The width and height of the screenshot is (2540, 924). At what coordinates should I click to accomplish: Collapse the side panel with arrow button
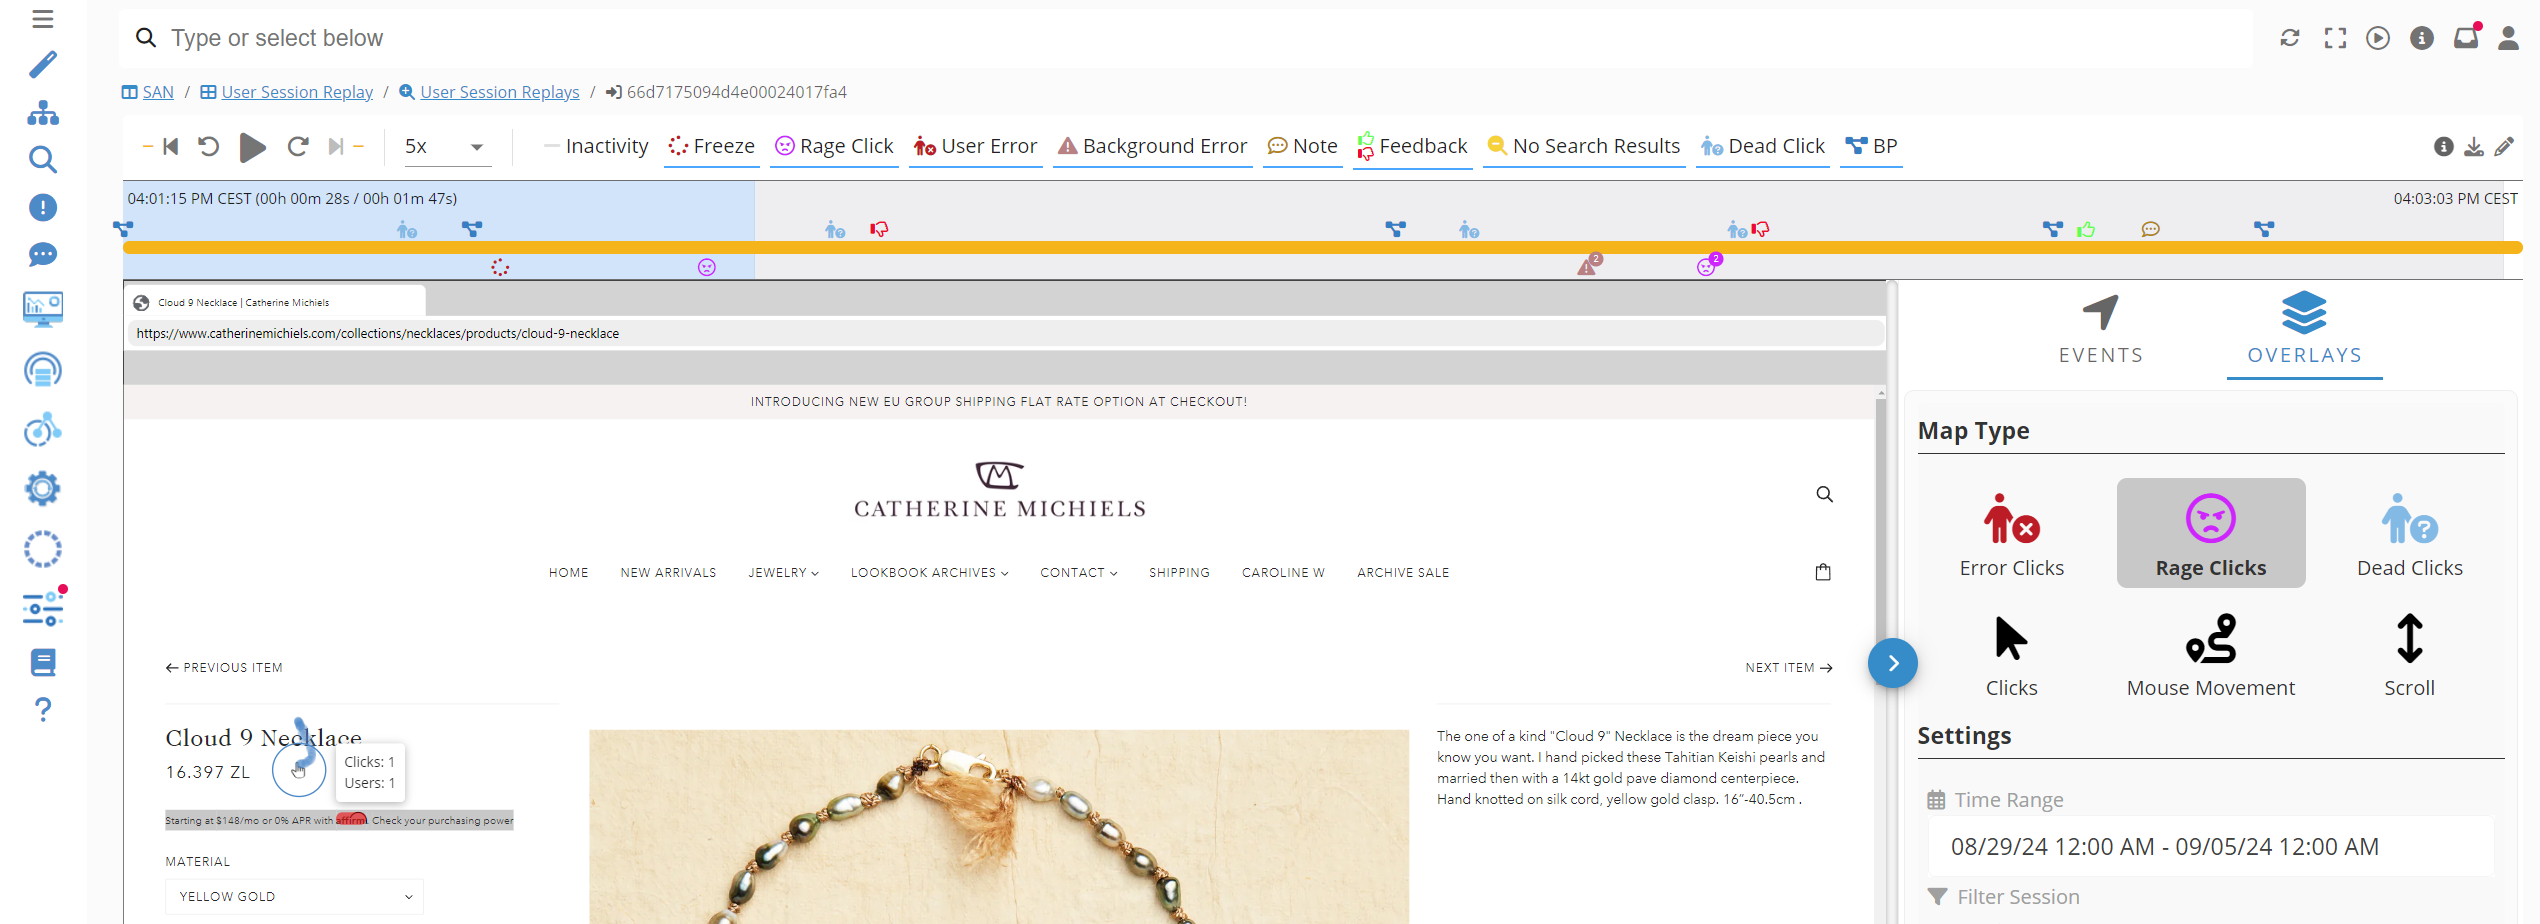(1892, 663)
